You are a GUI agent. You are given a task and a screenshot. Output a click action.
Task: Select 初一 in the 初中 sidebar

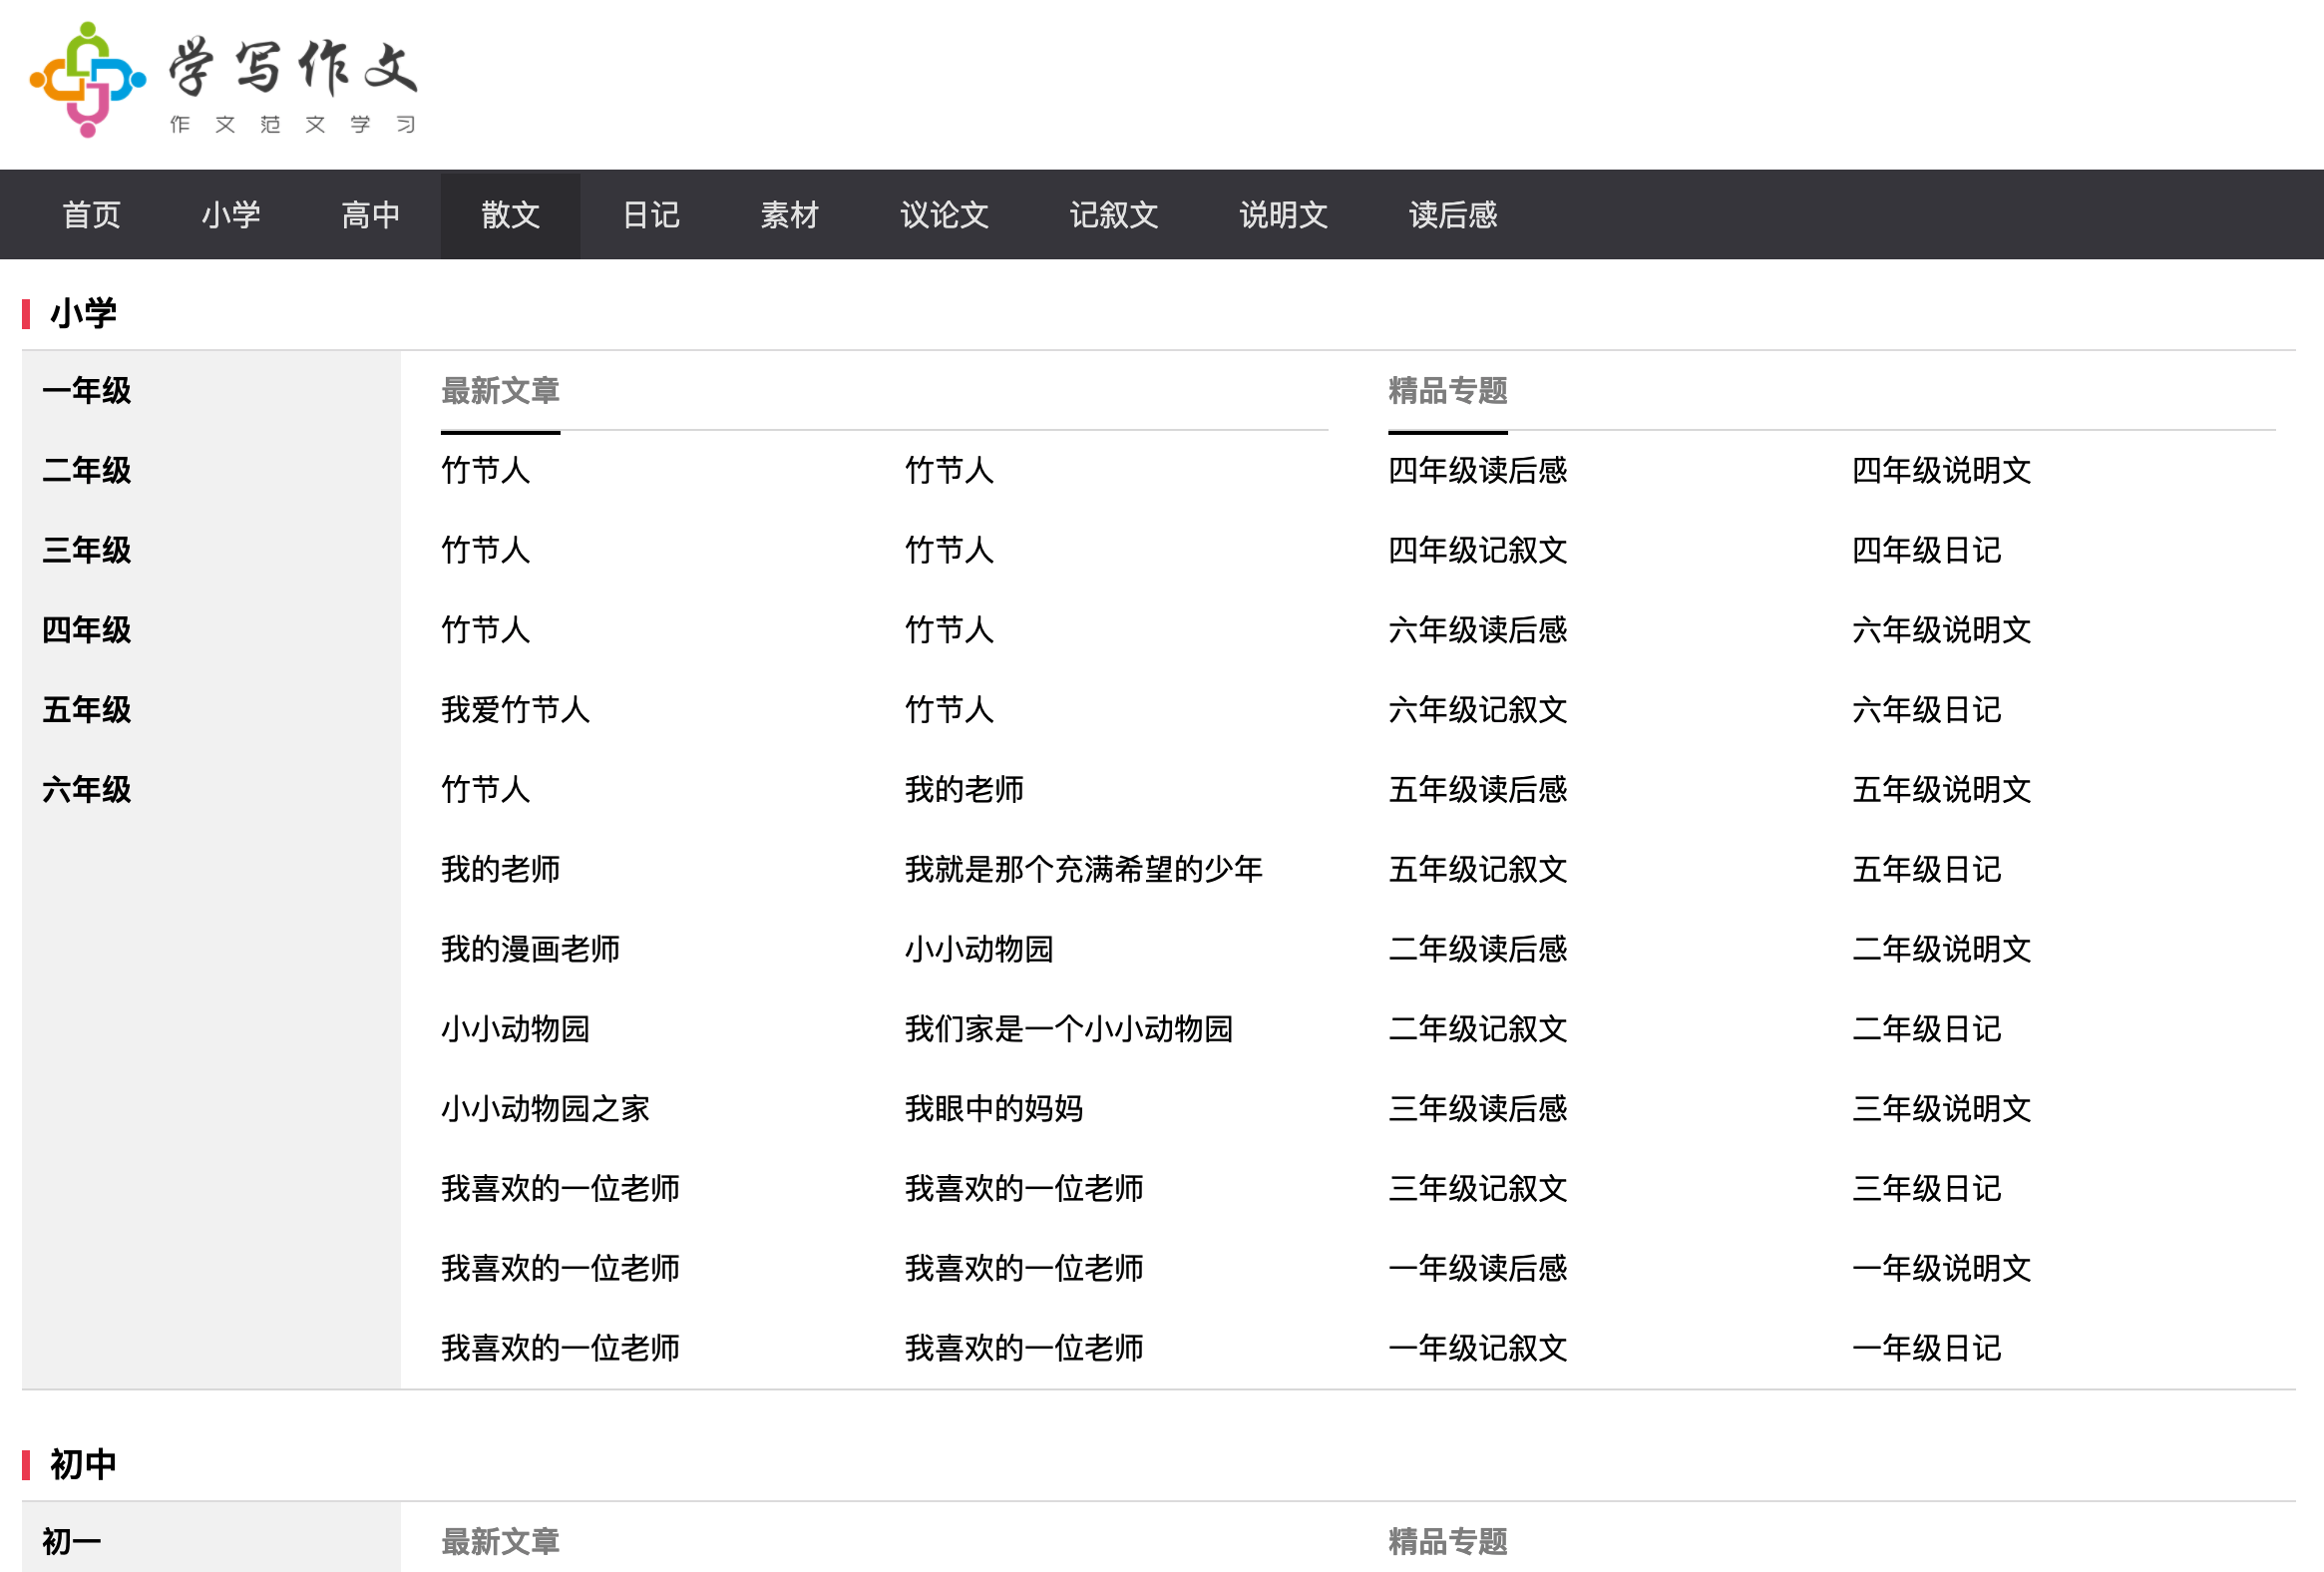72,1542
